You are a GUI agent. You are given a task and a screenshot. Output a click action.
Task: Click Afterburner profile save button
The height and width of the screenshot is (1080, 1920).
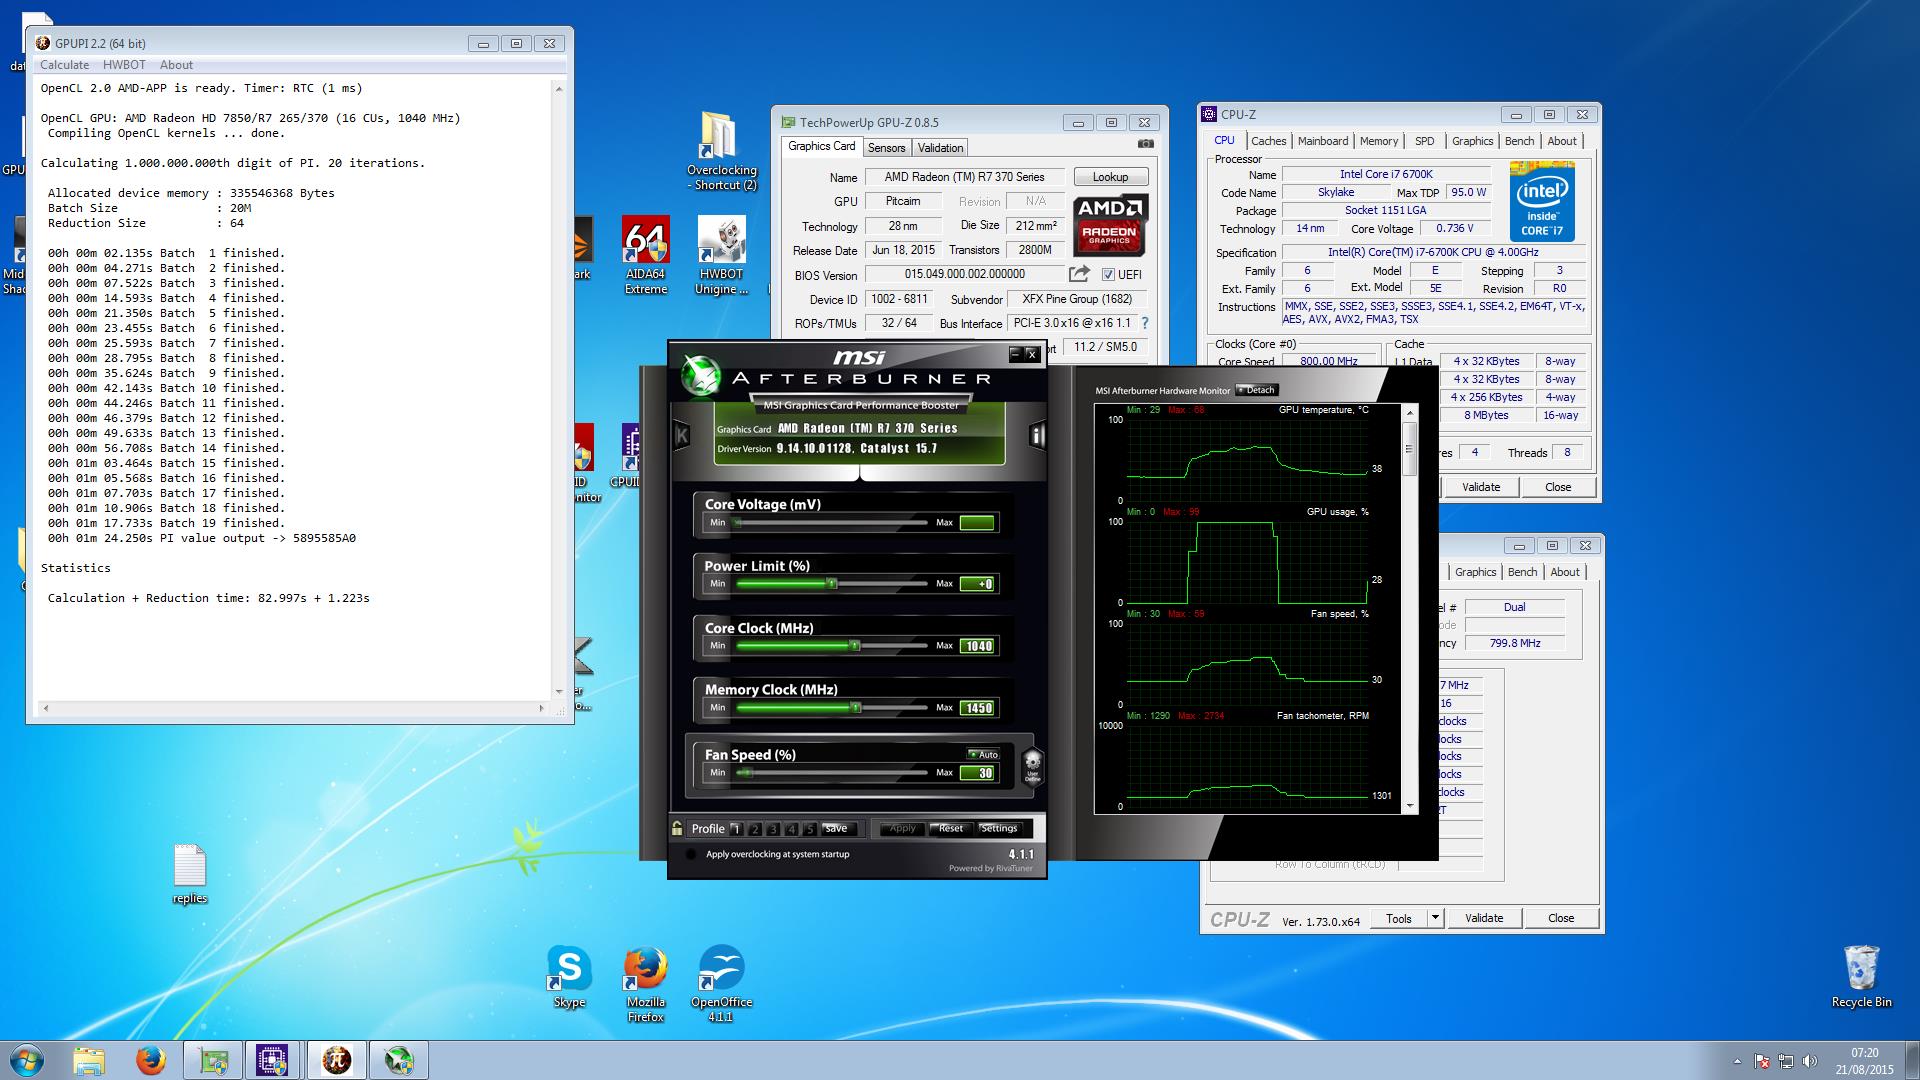click(x=836, y=828)
